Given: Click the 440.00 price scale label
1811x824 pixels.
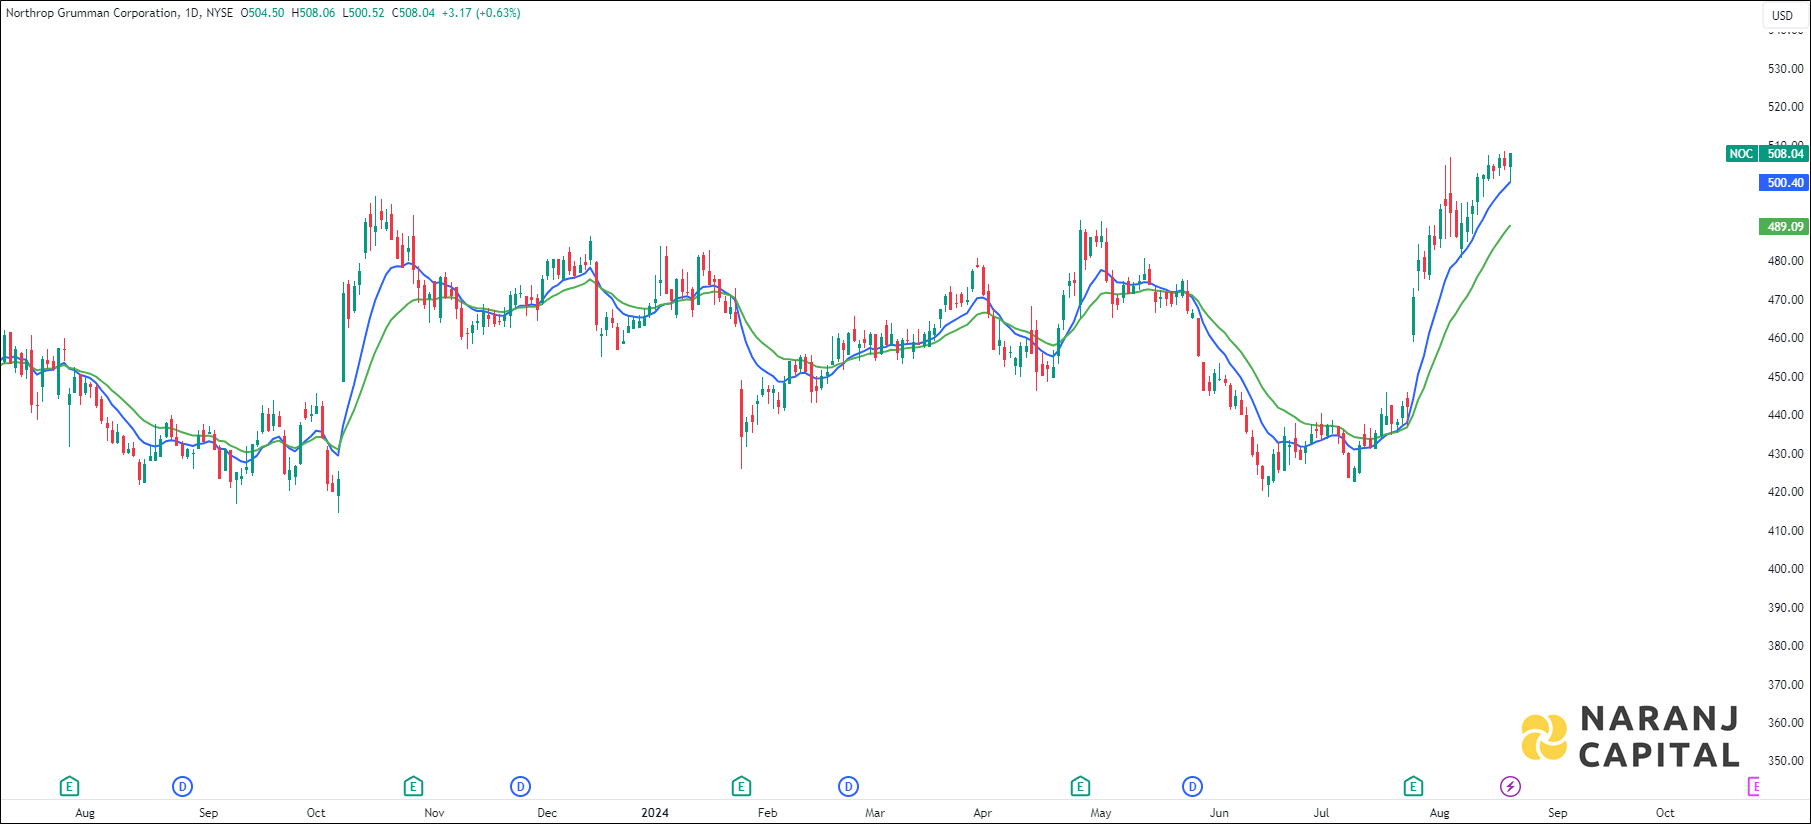Looking at the screenshot, I should click(1786, 415).
